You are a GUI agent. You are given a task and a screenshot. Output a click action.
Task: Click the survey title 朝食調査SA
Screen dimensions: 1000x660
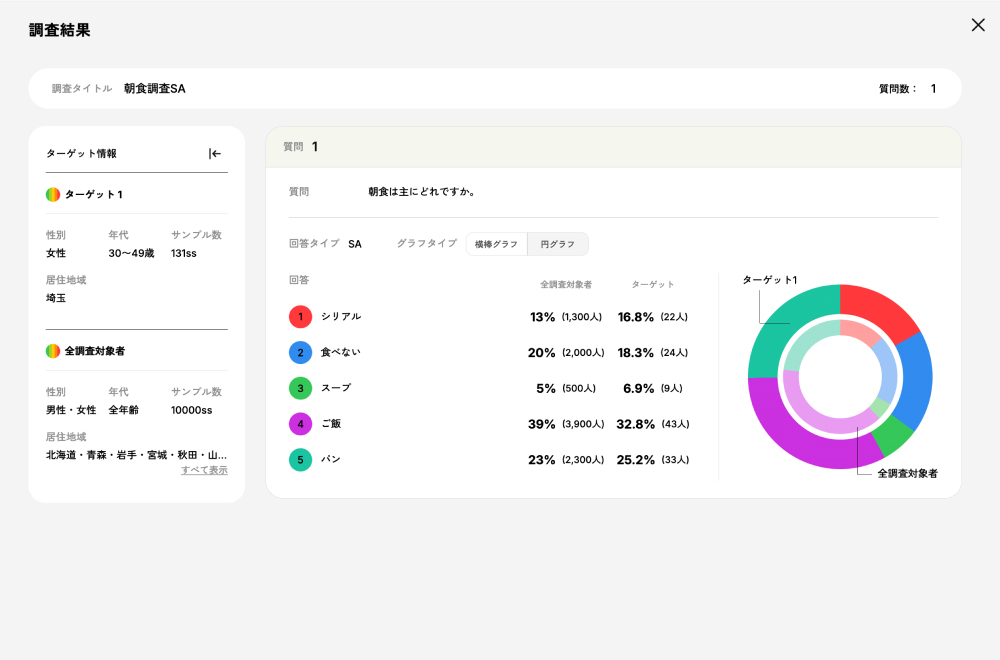pos(154,89)
